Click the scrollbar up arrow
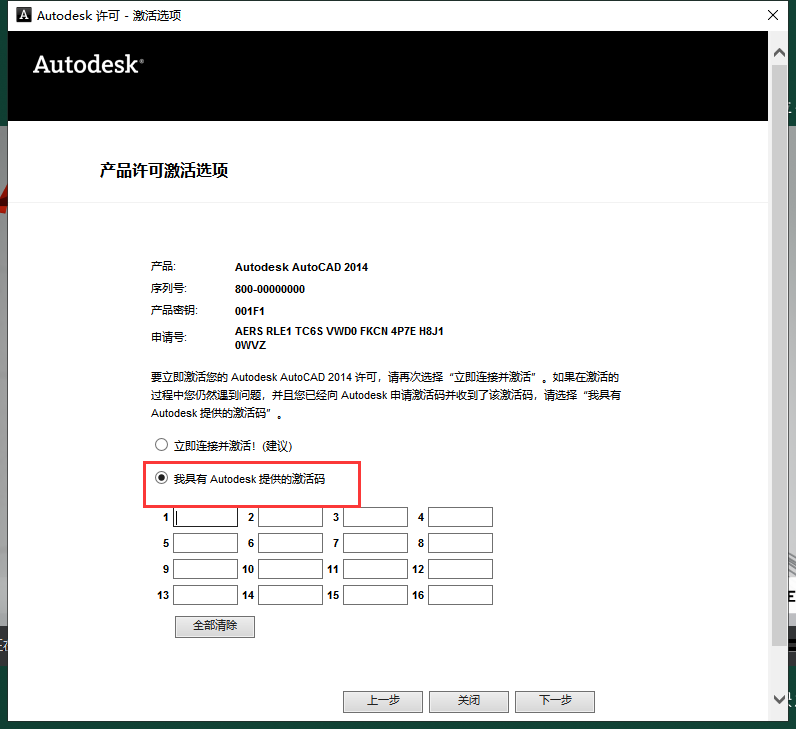Viewport: 796px width, 729px height. (x=779, y=52)
